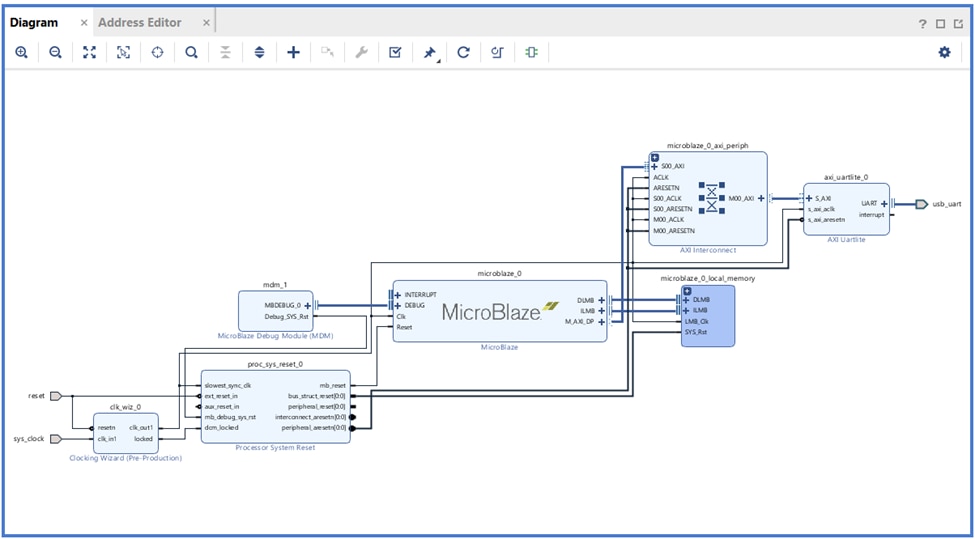
Task: Click the Zoom Fit icon
Action: coord(90,53)
